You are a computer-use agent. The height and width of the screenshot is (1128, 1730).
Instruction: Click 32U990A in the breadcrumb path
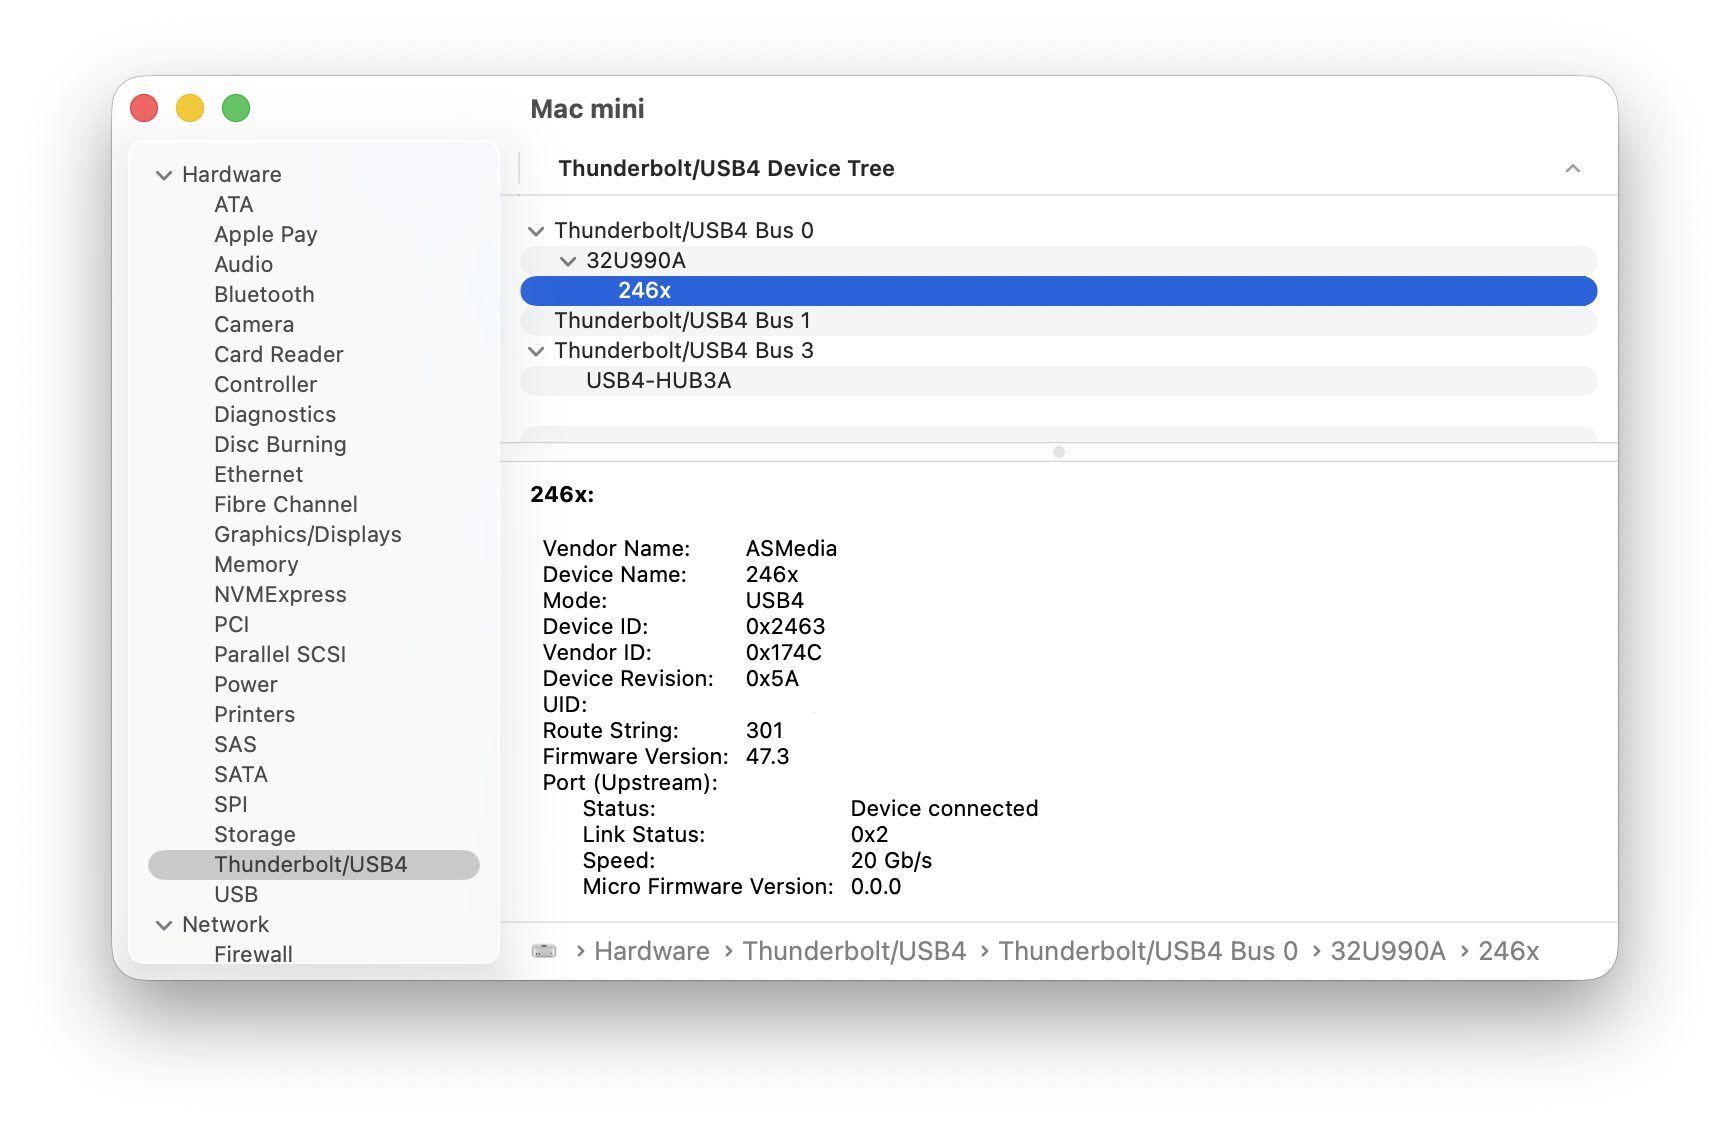1389,951
